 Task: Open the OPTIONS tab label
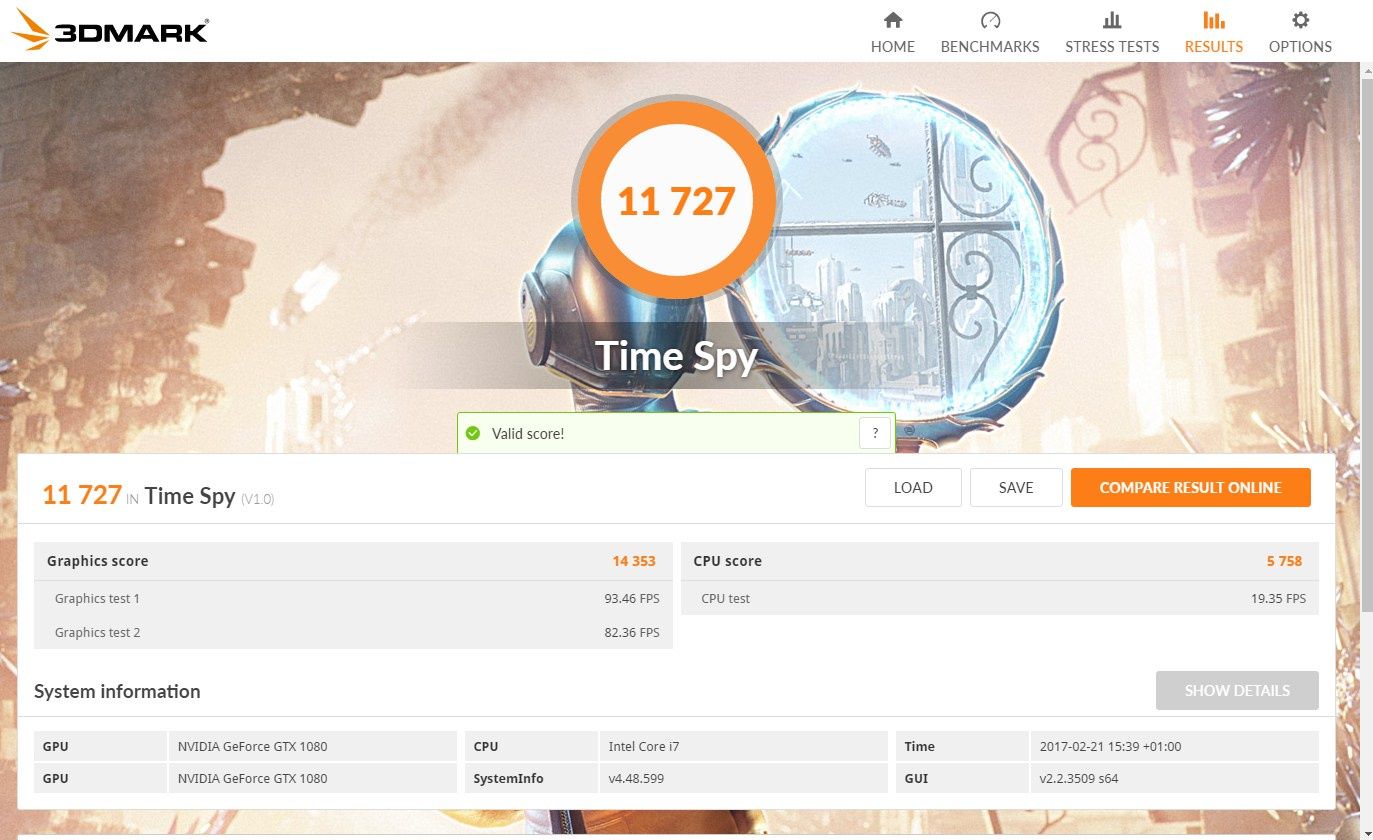[x=1300, y=47]
